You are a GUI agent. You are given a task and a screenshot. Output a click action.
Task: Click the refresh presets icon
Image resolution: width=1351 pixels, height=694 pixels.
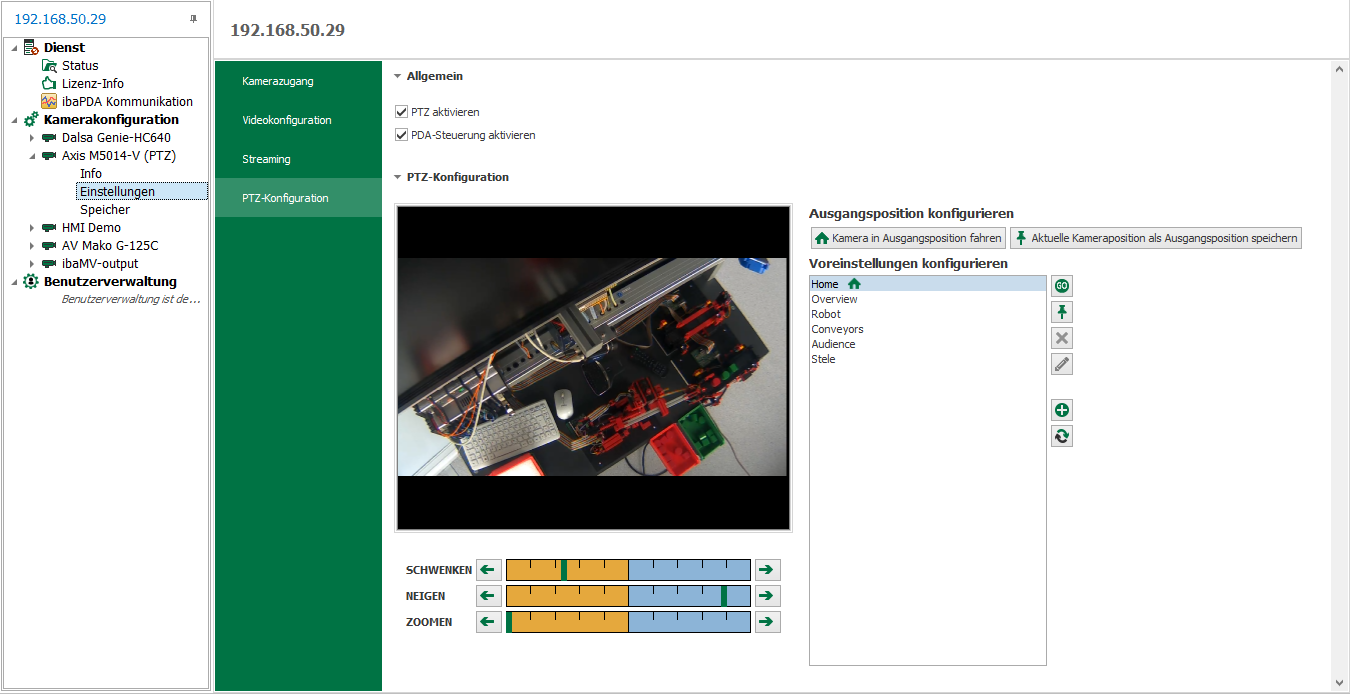coord(1062,436)
